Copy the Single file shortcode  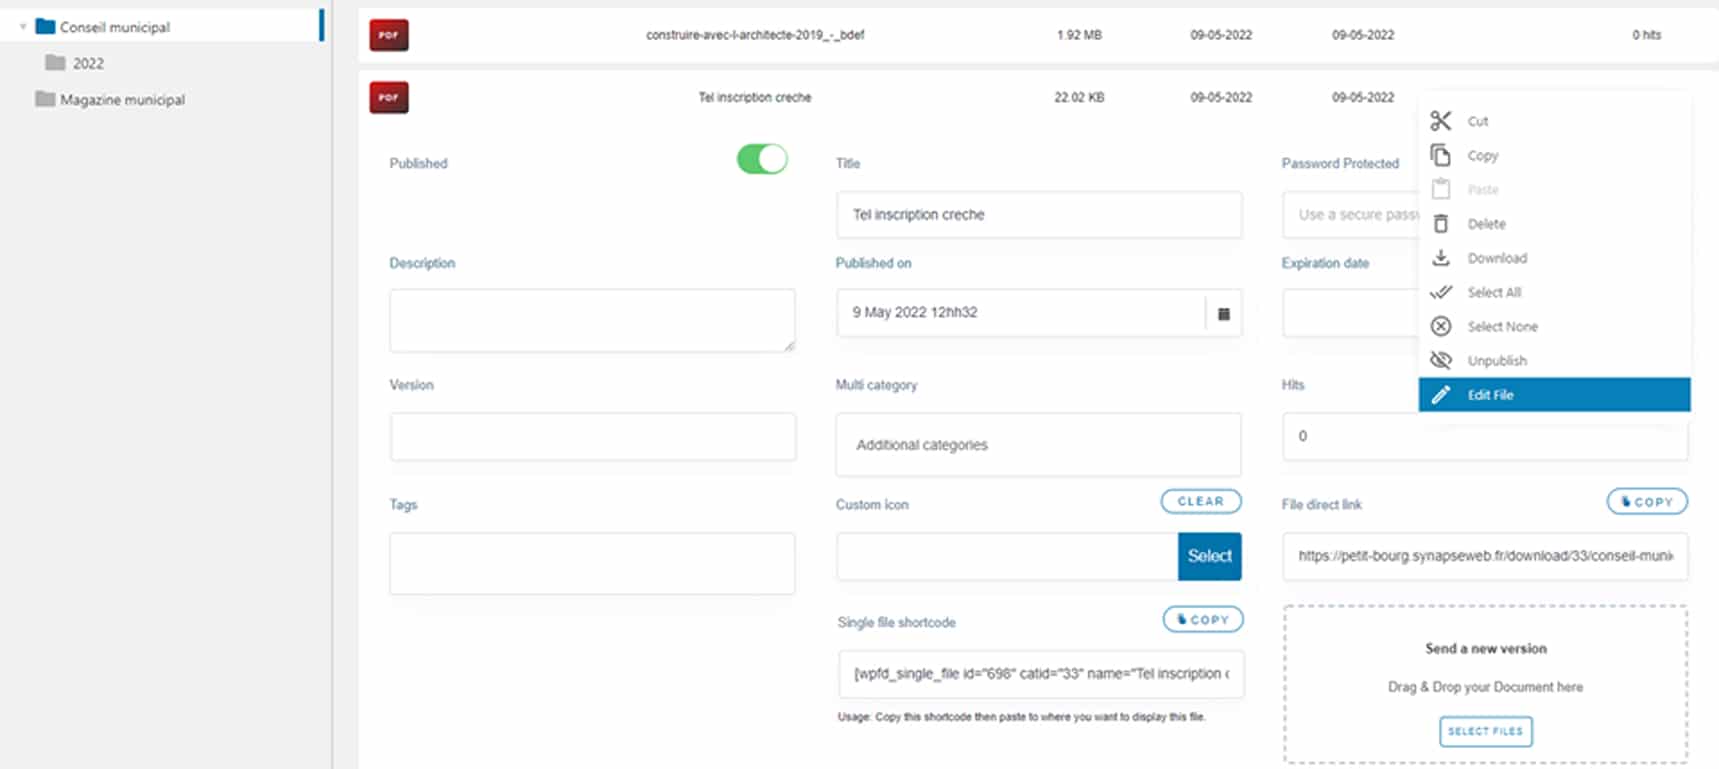click(1203, 619)
